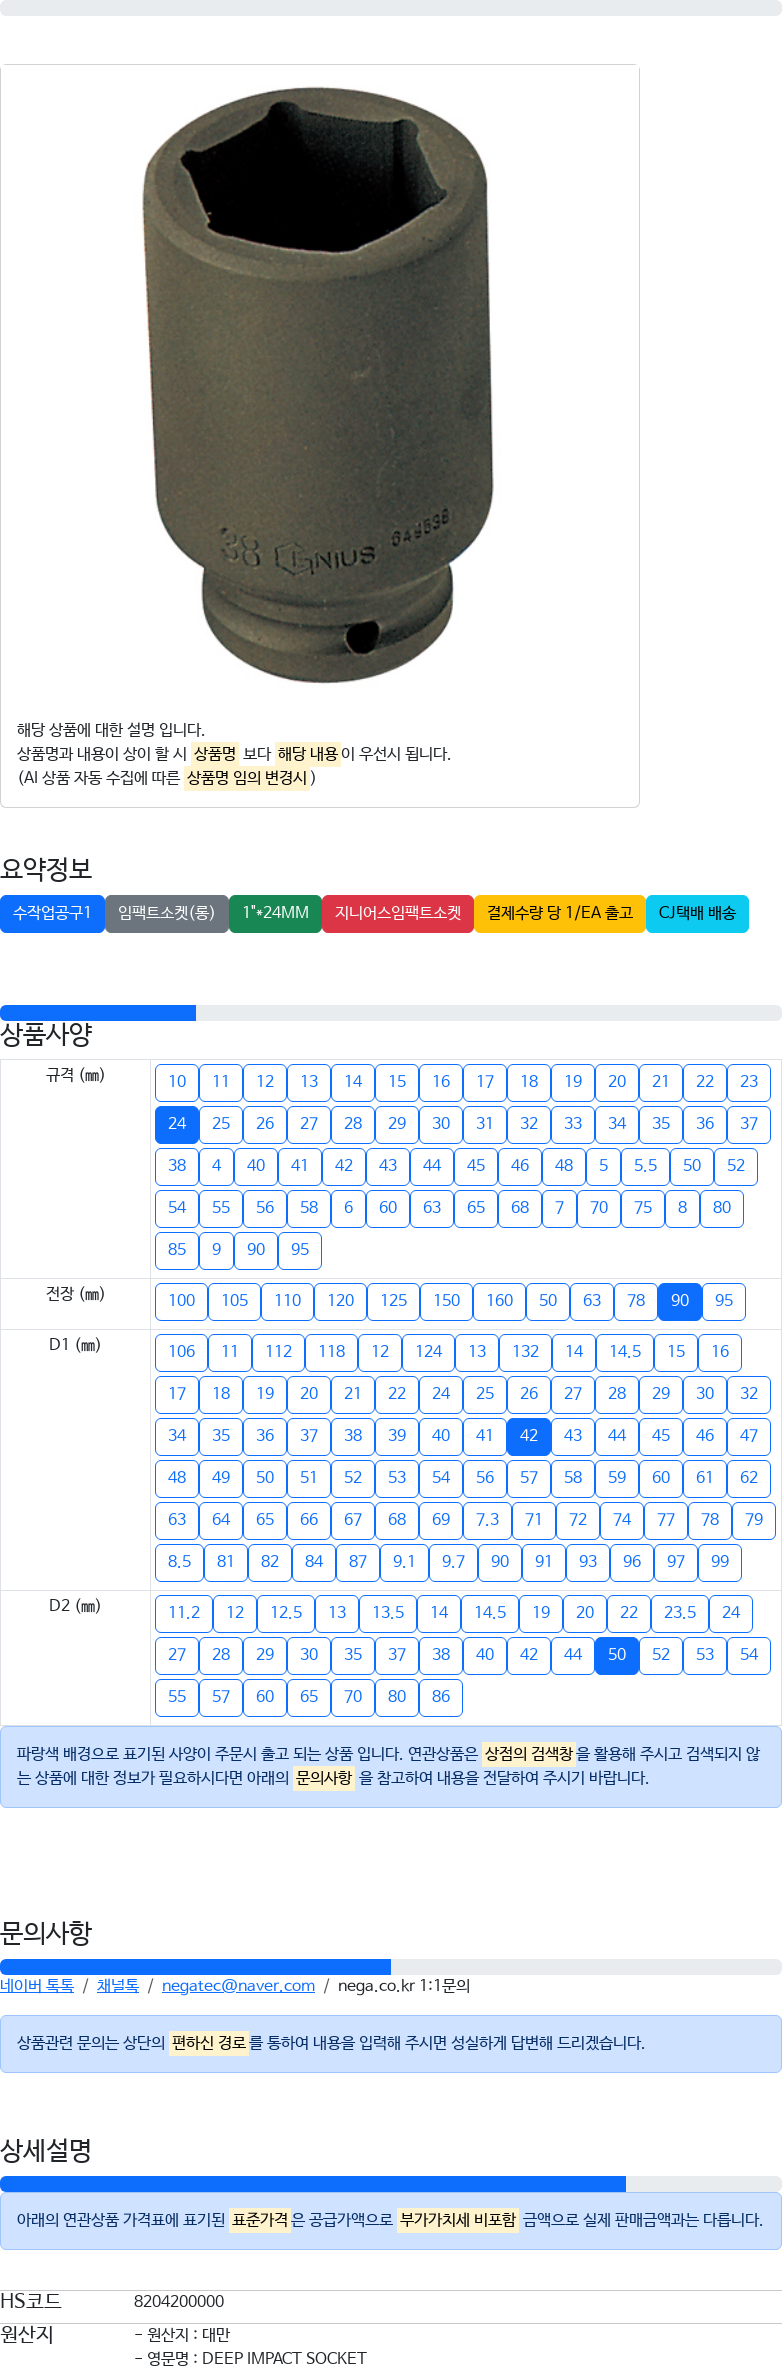The height and width of the screenshot is (2372, 782).
Task: Click the 상품사양 progress bar
Action: 391,1013
